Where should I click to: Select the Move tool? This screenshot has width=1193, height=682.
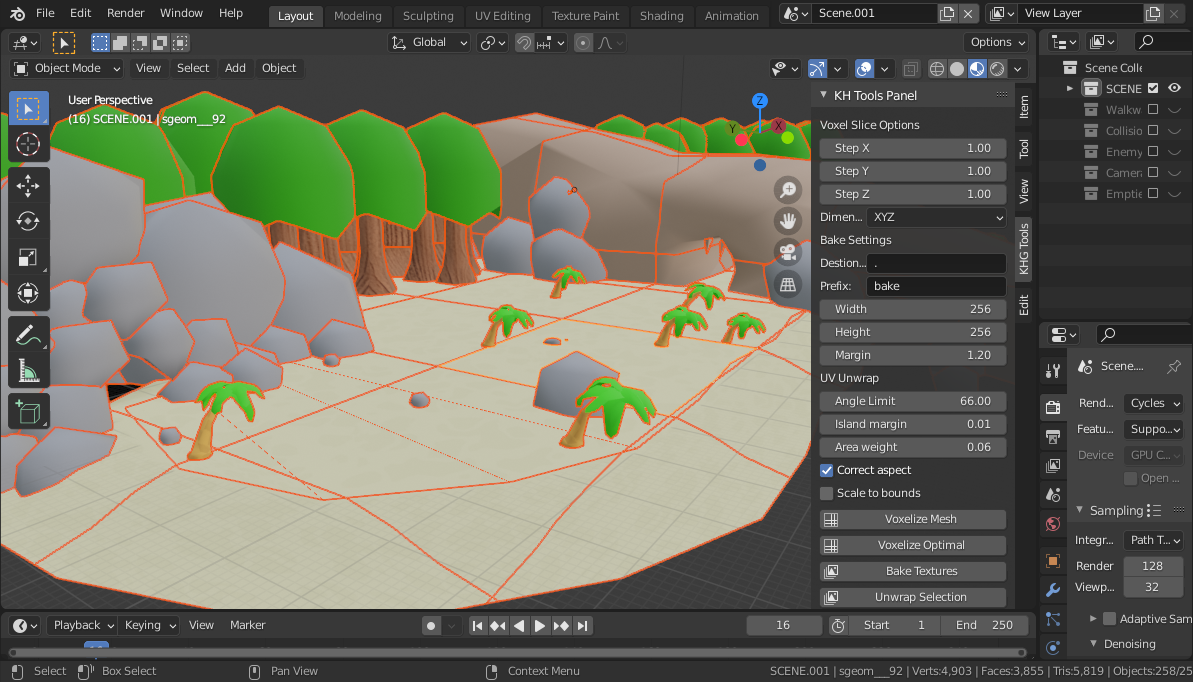pos(29,186)
